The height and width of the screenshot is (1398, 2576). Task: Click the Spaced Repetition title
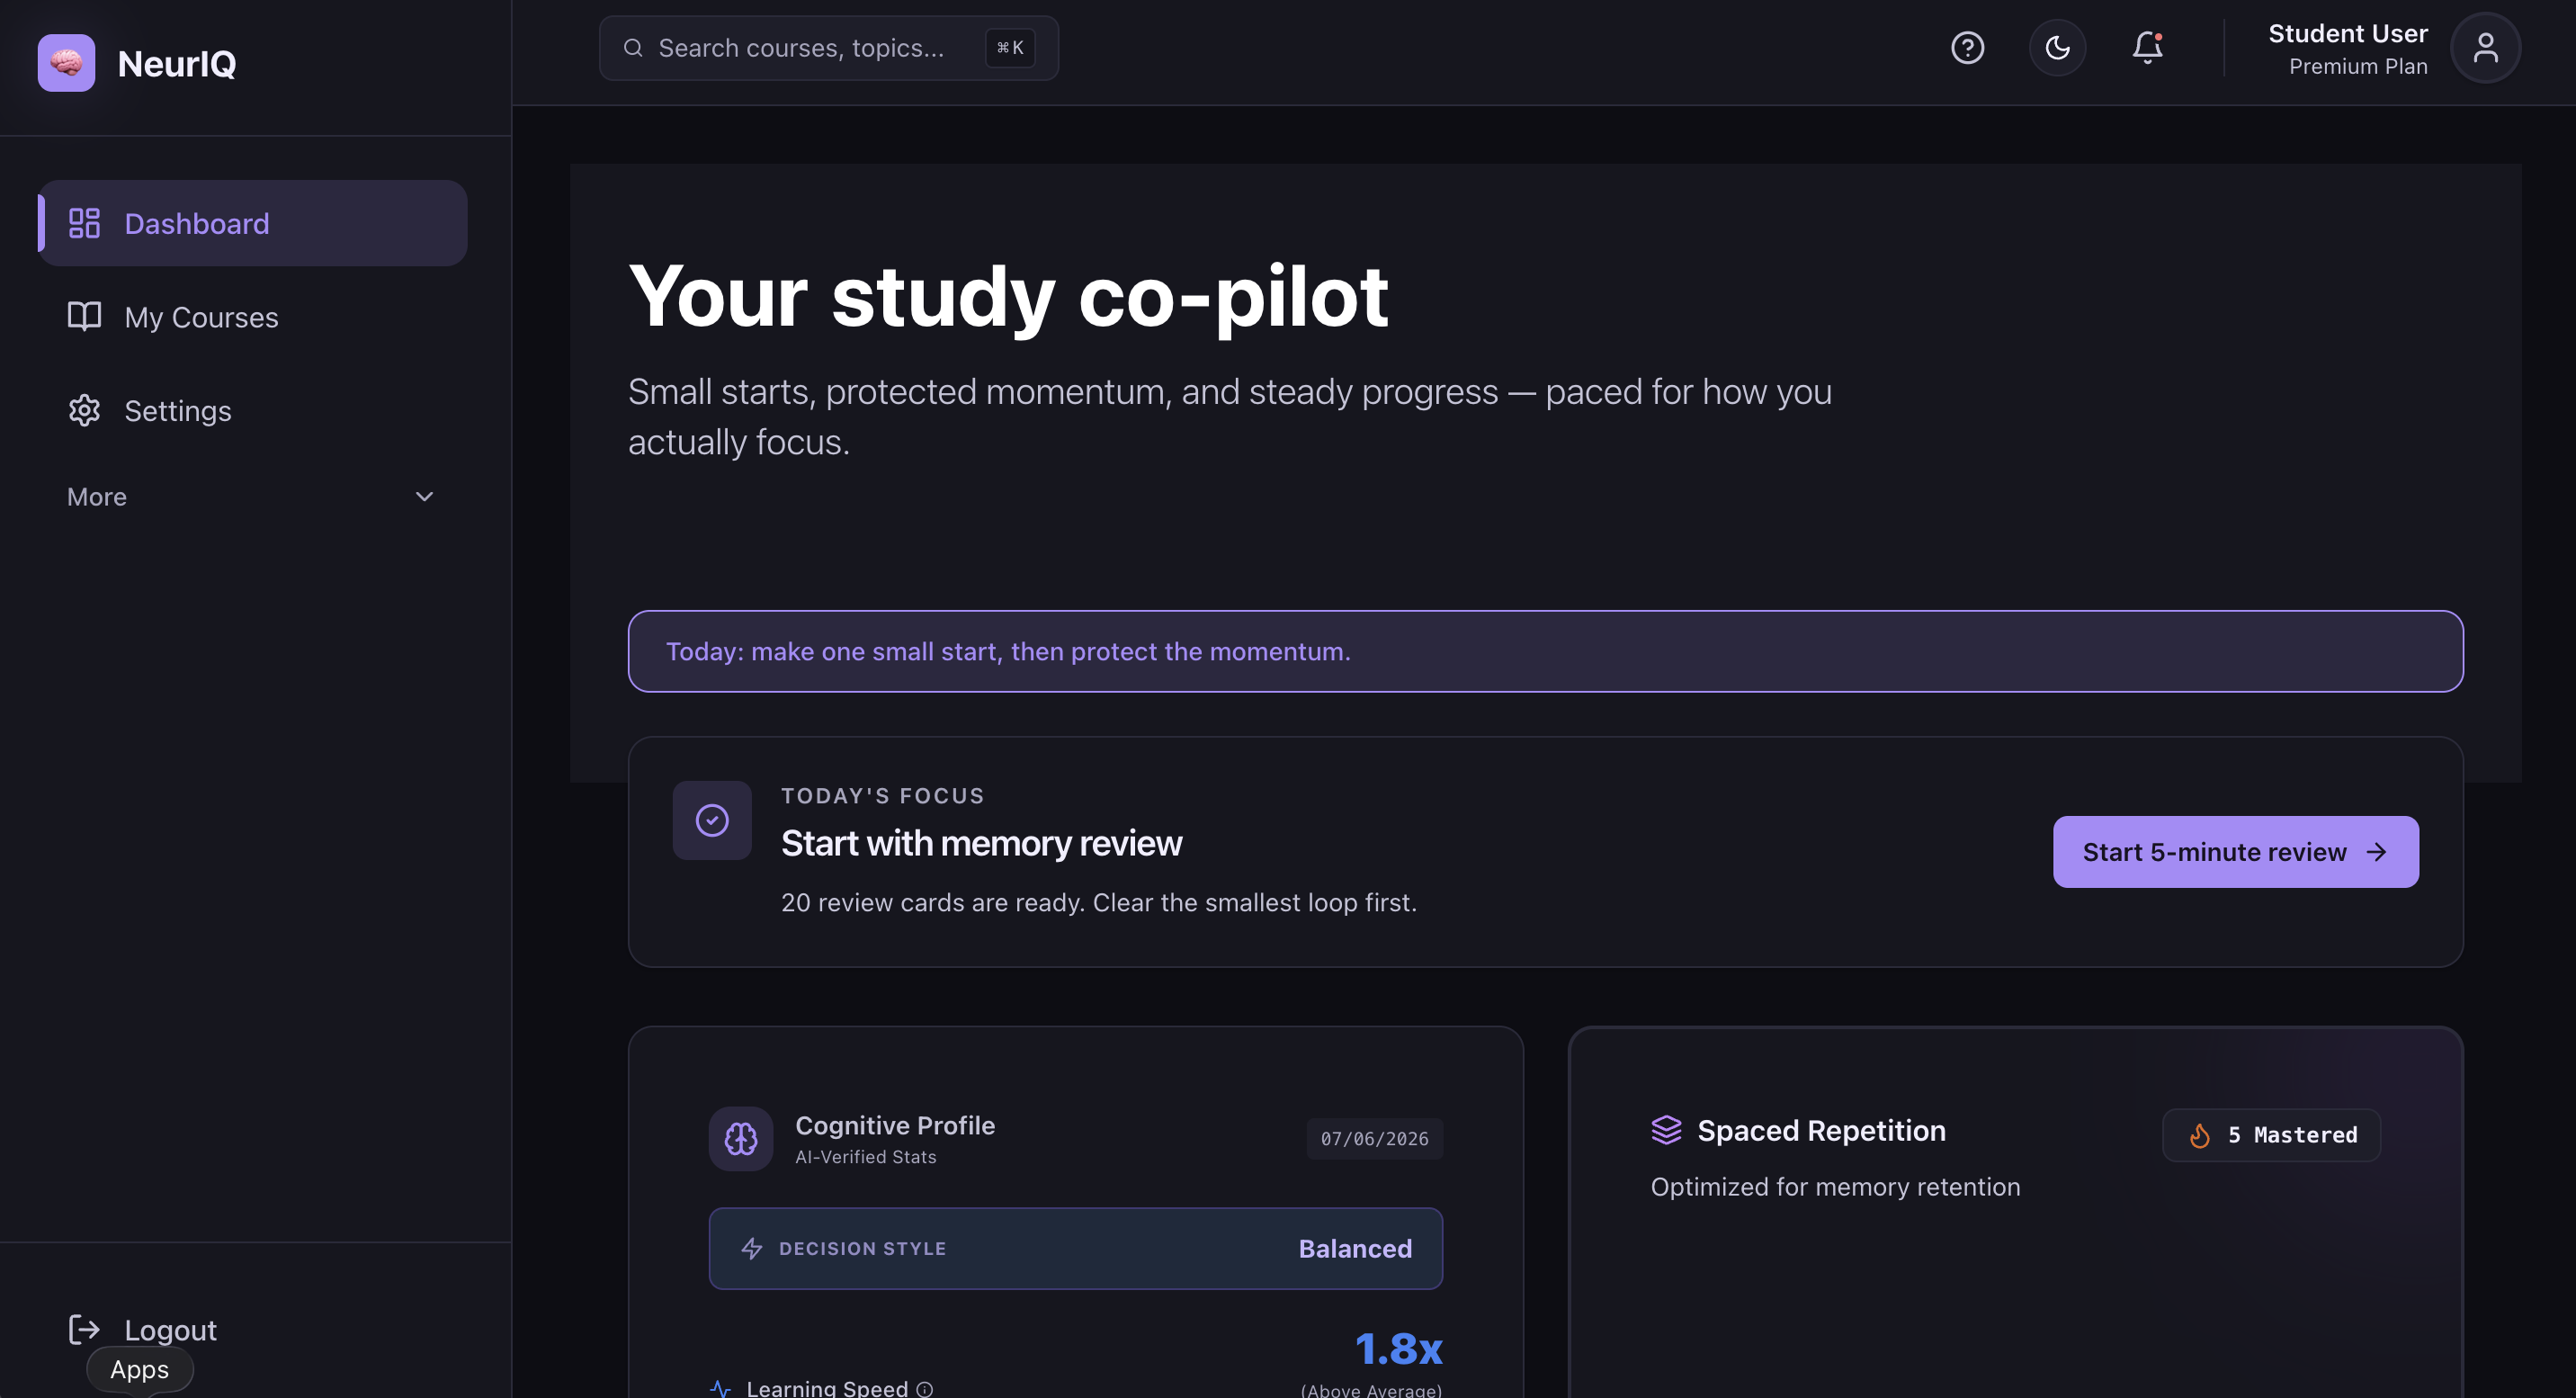pyautogui.click(x=1821, y=1130)
